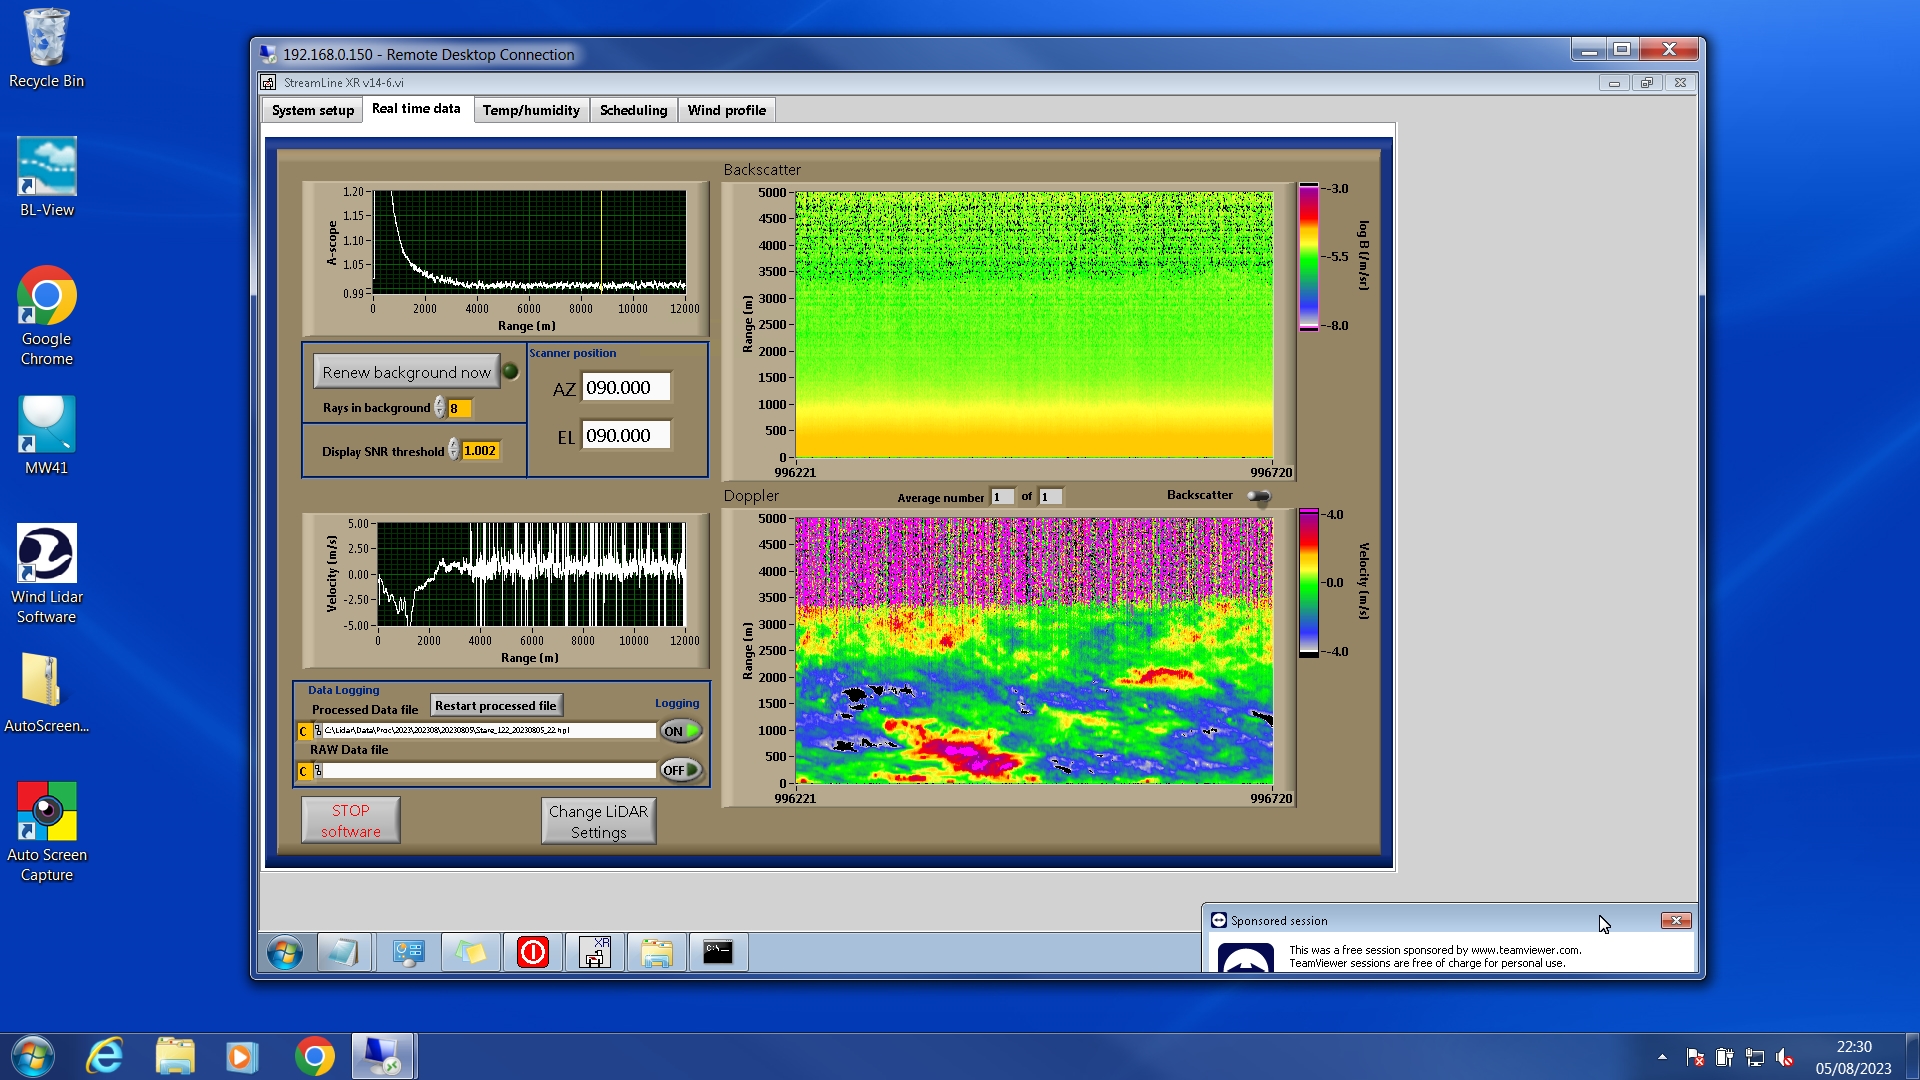
Task: Toggle RAW data logging OFF switch
Action: (x=681, y=770)
